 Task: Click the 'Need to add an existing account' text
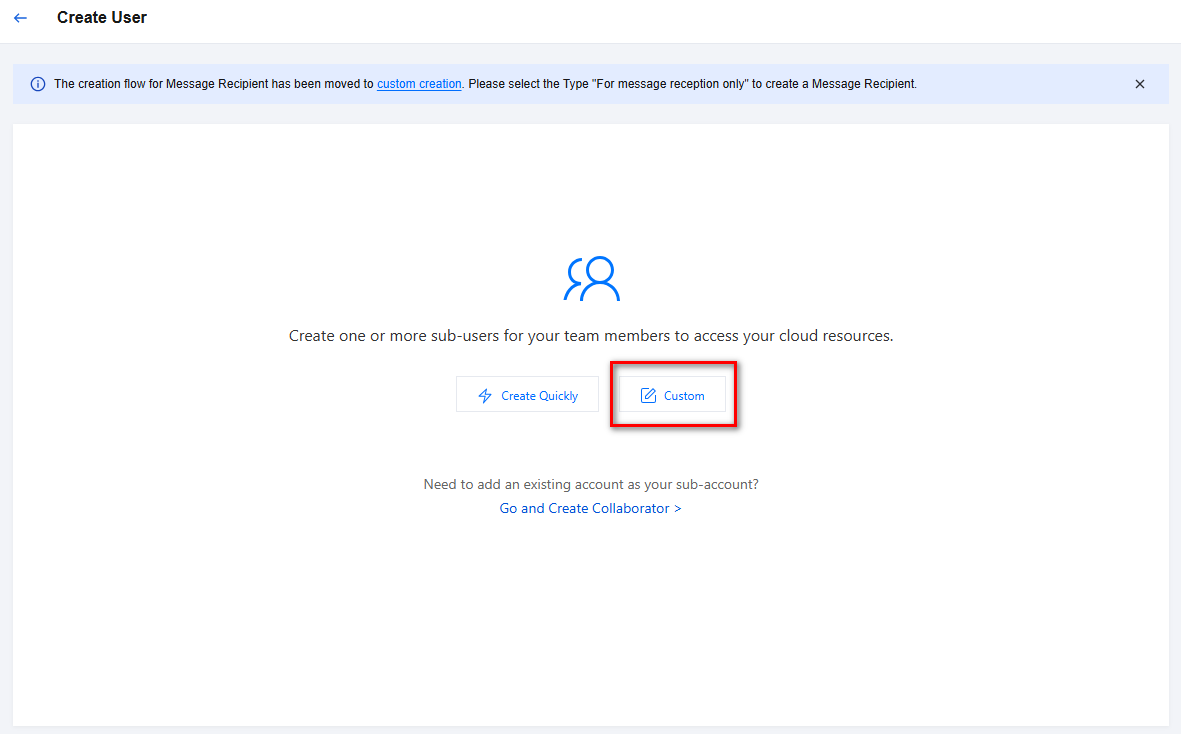pos(591,484)
